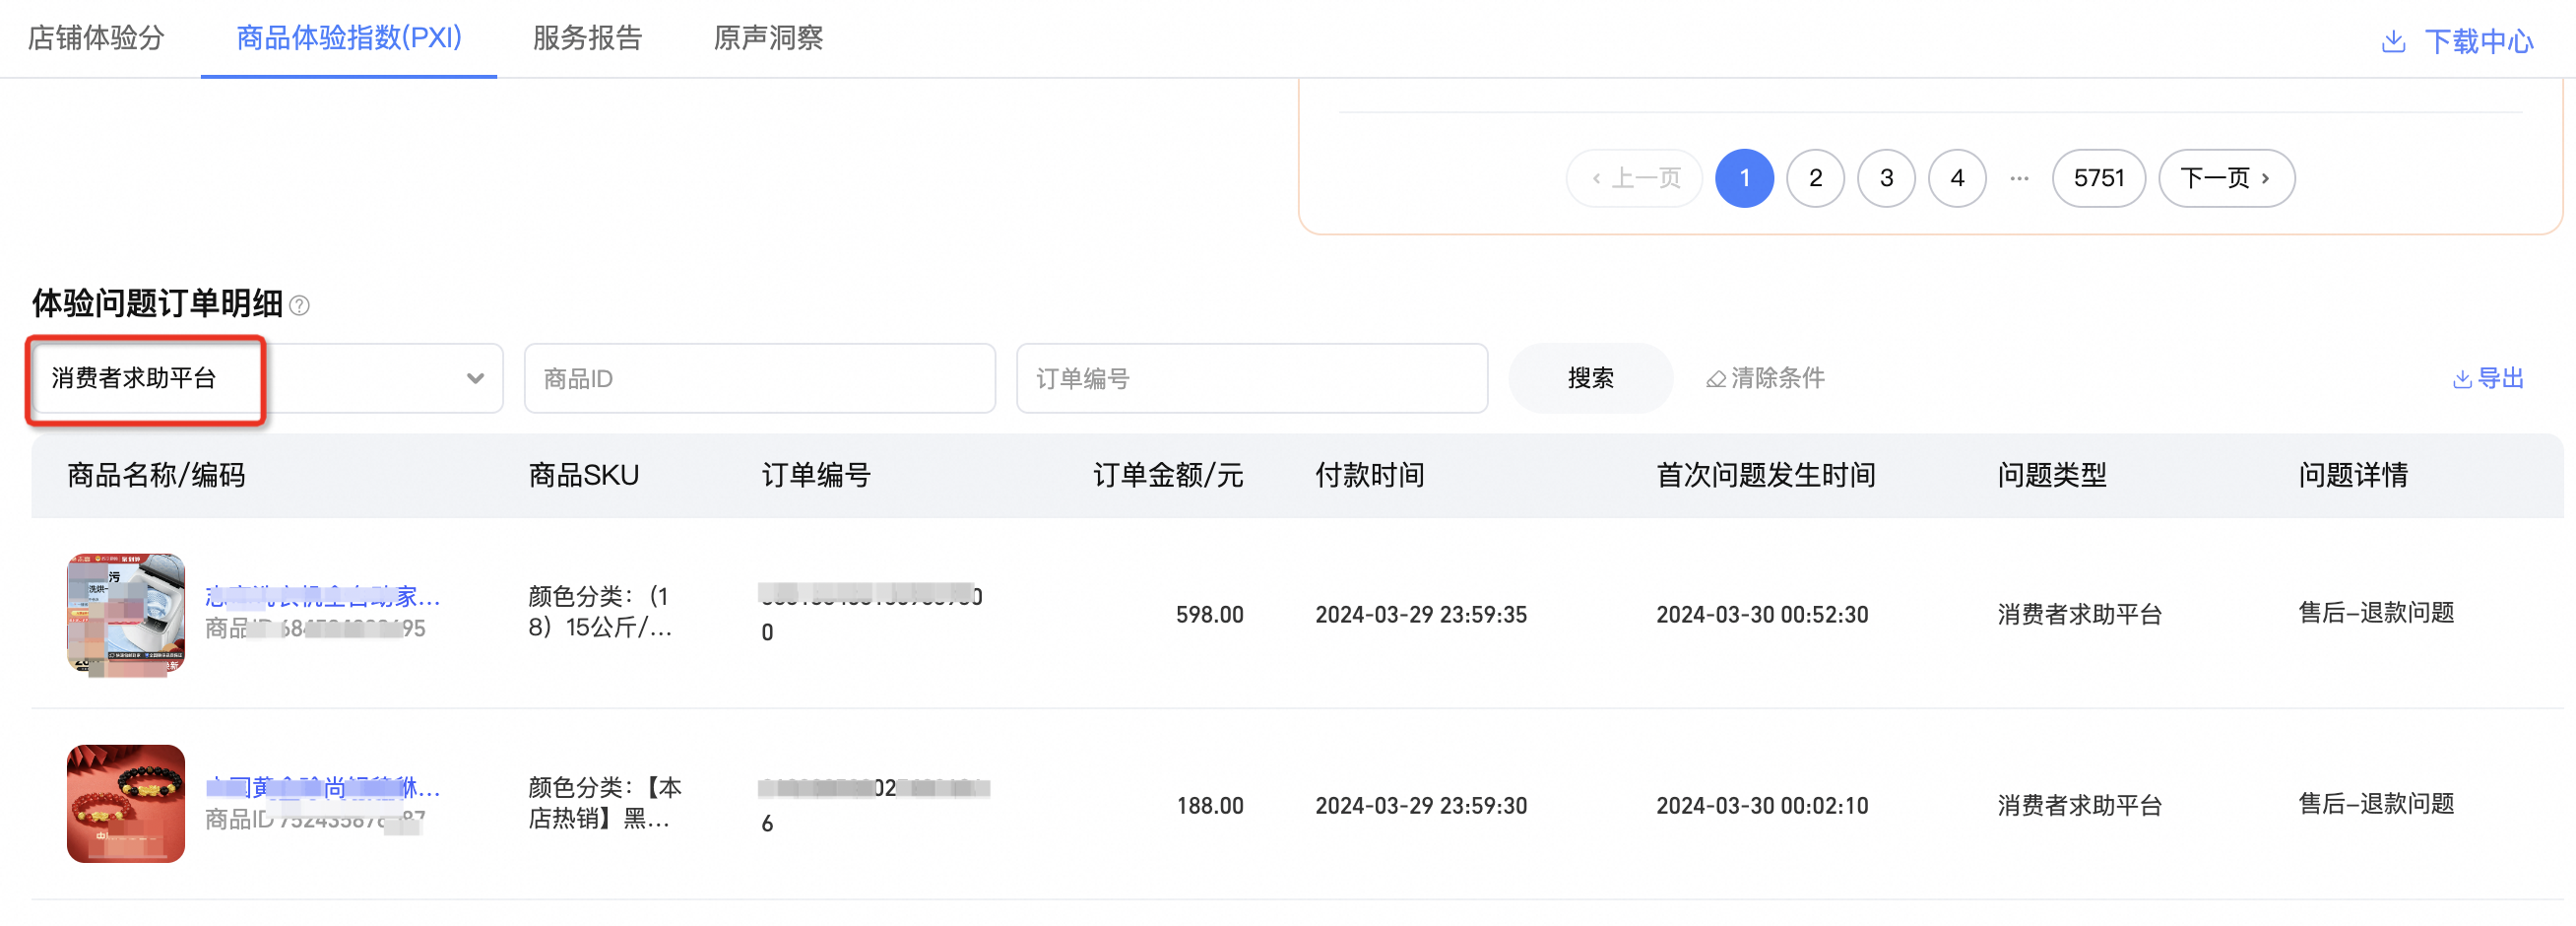Focus the 订单编号 input field
Viewport: 2576px width, 926px height.
tap(1251, 378)
